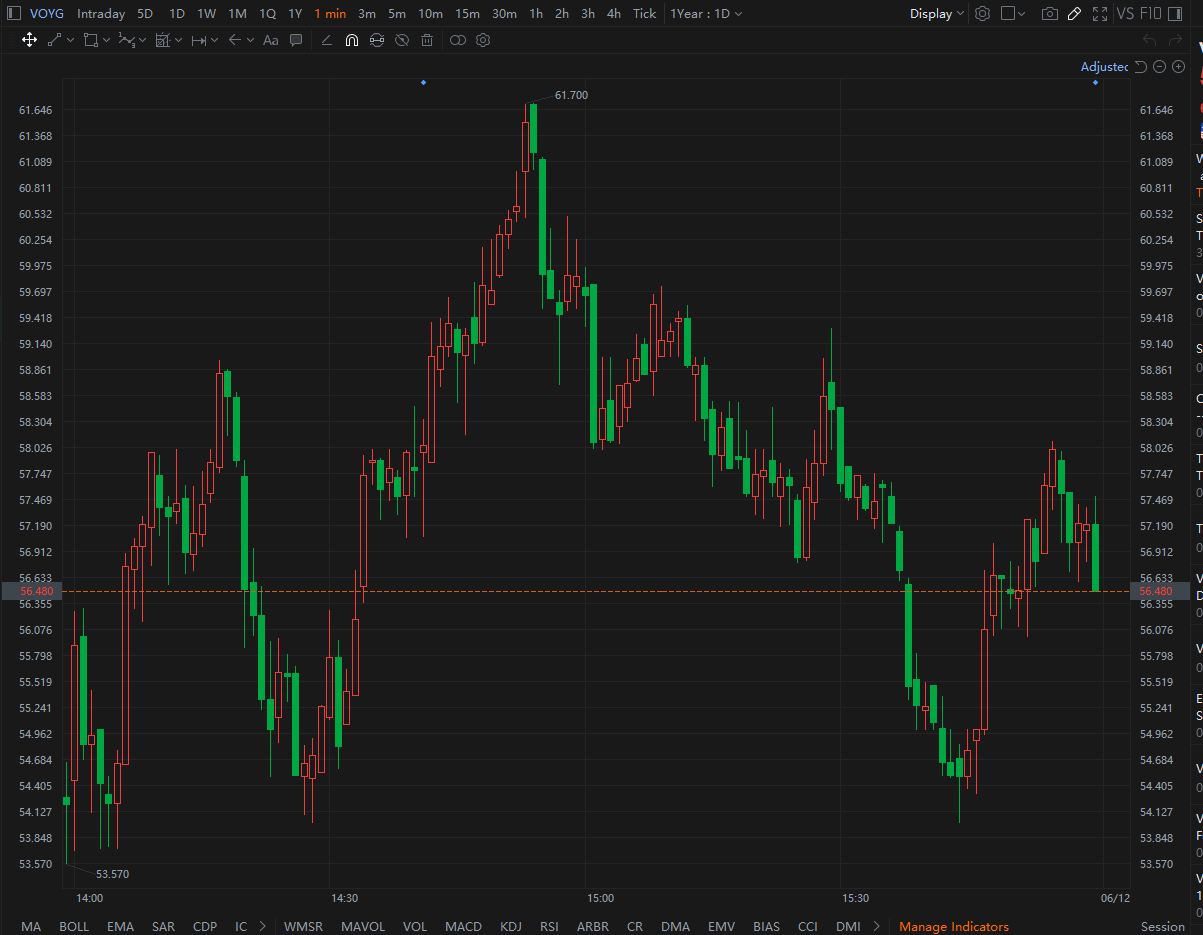Open chart settings gear beside Display

(x=982, y=14)
